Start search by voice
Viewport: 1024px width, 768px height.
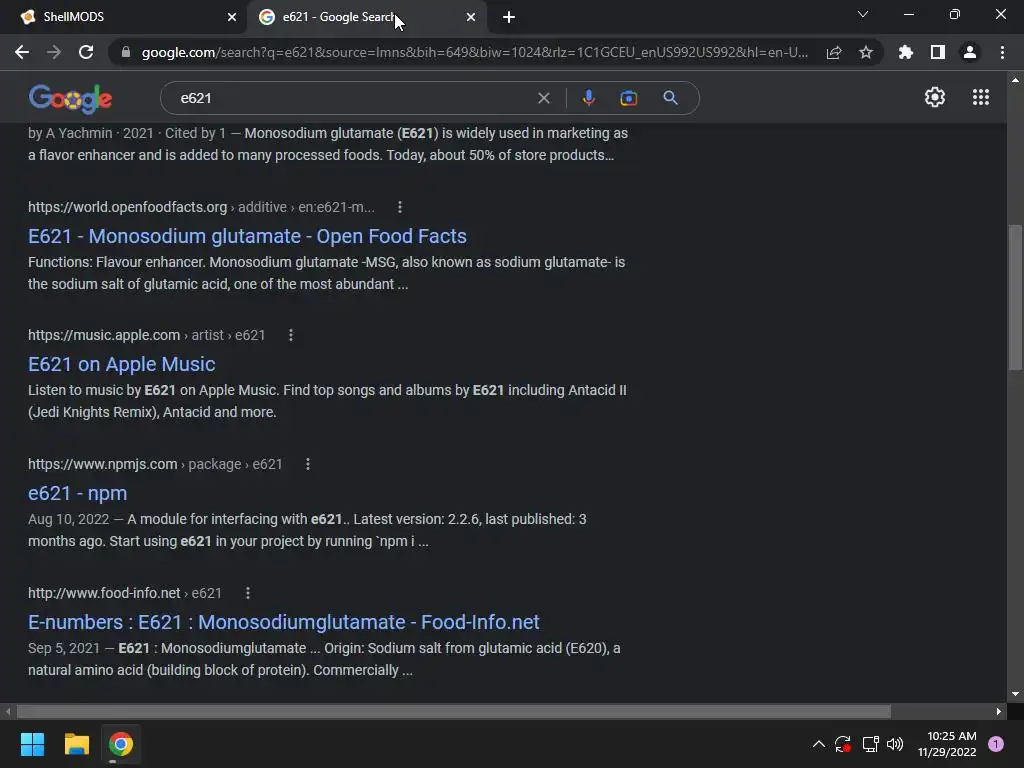point(588,98)
